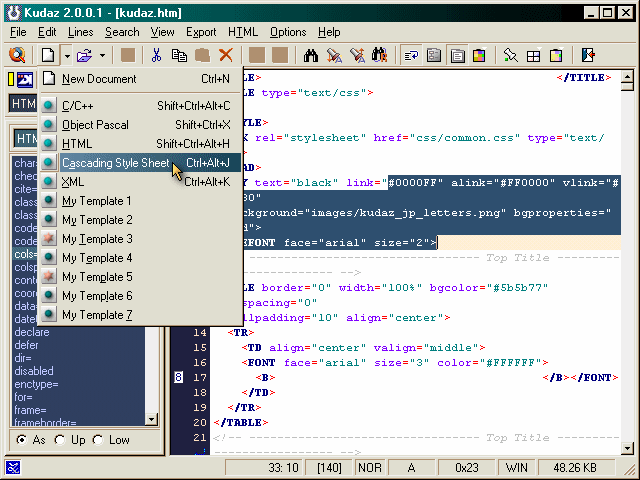Choose C/C++ template entry
The width and height of the screenshot is (640, 480).
point(140,106)
